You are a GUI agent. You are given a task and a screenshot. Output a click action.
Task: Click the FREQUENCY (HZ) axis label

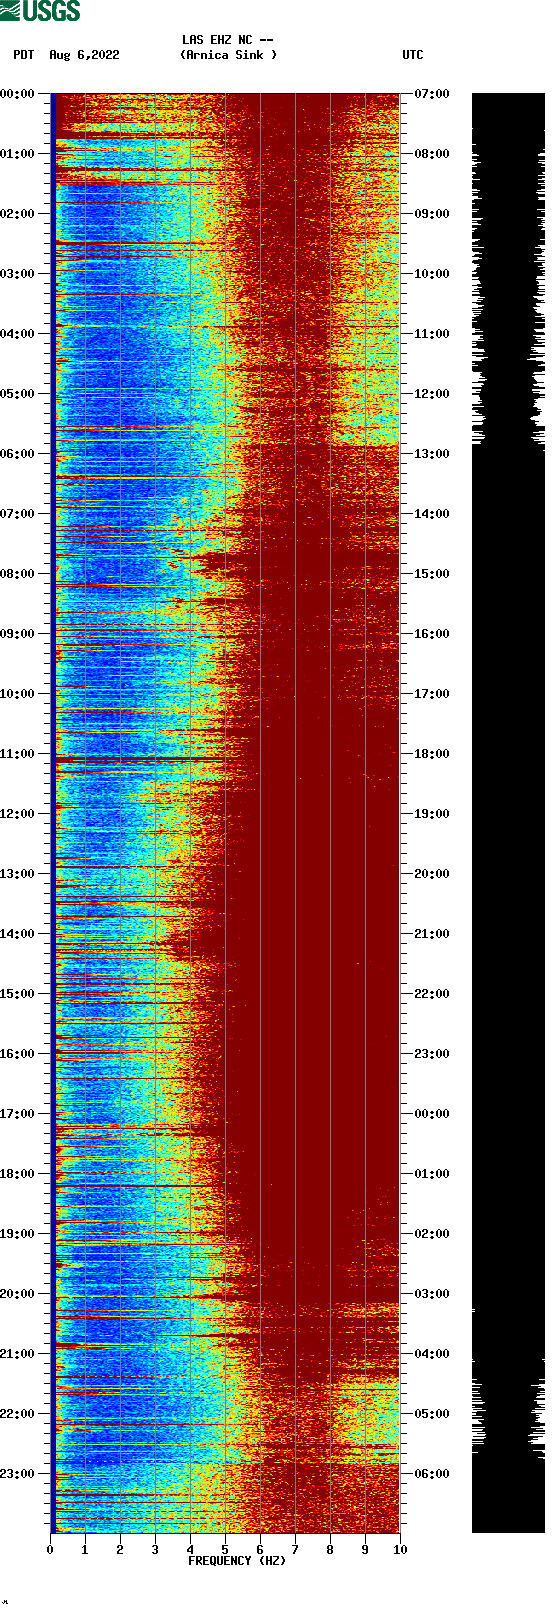point(237,1561)
